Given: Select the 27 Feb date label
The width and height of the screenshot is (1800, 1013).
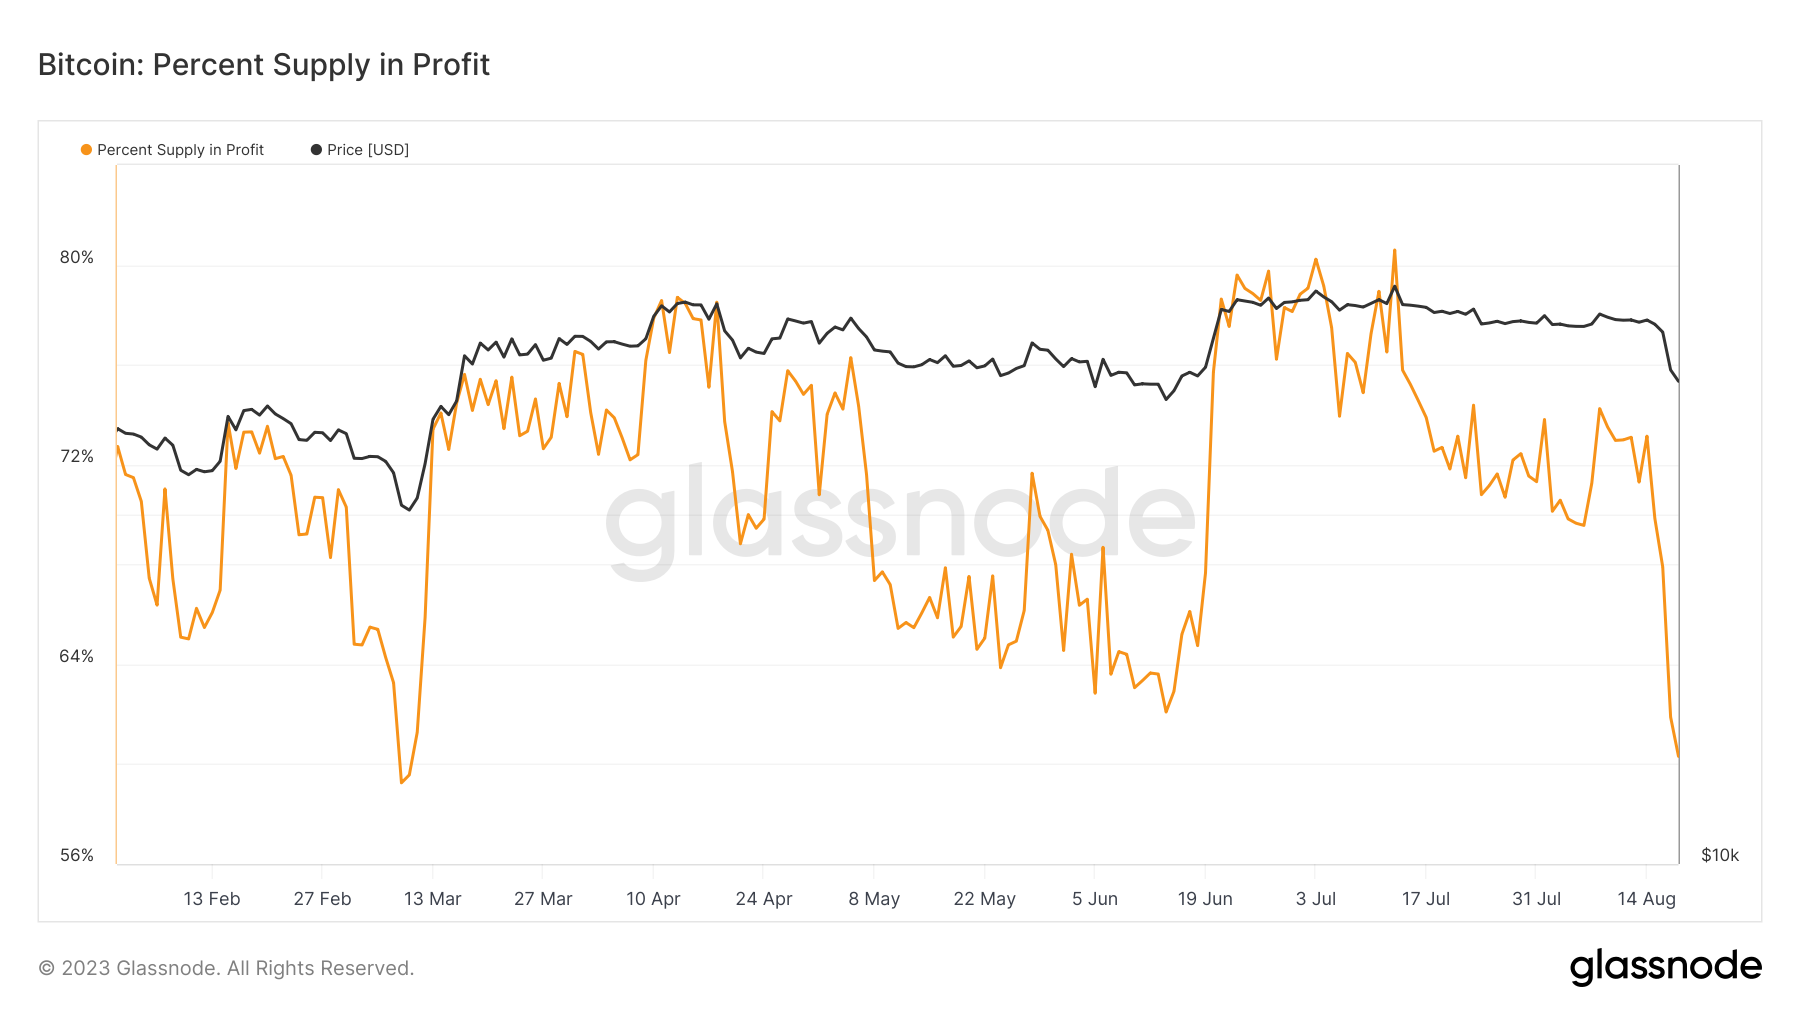Looking at the screenshot, I should point(322,899).
